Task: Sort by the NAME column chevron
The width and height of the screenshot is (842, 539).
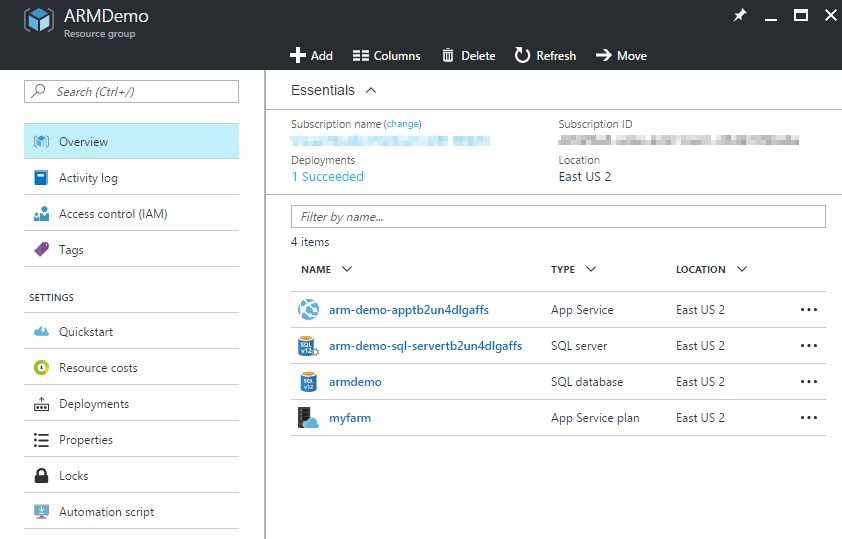Action: pyautogui.click(x=347, y=269)
